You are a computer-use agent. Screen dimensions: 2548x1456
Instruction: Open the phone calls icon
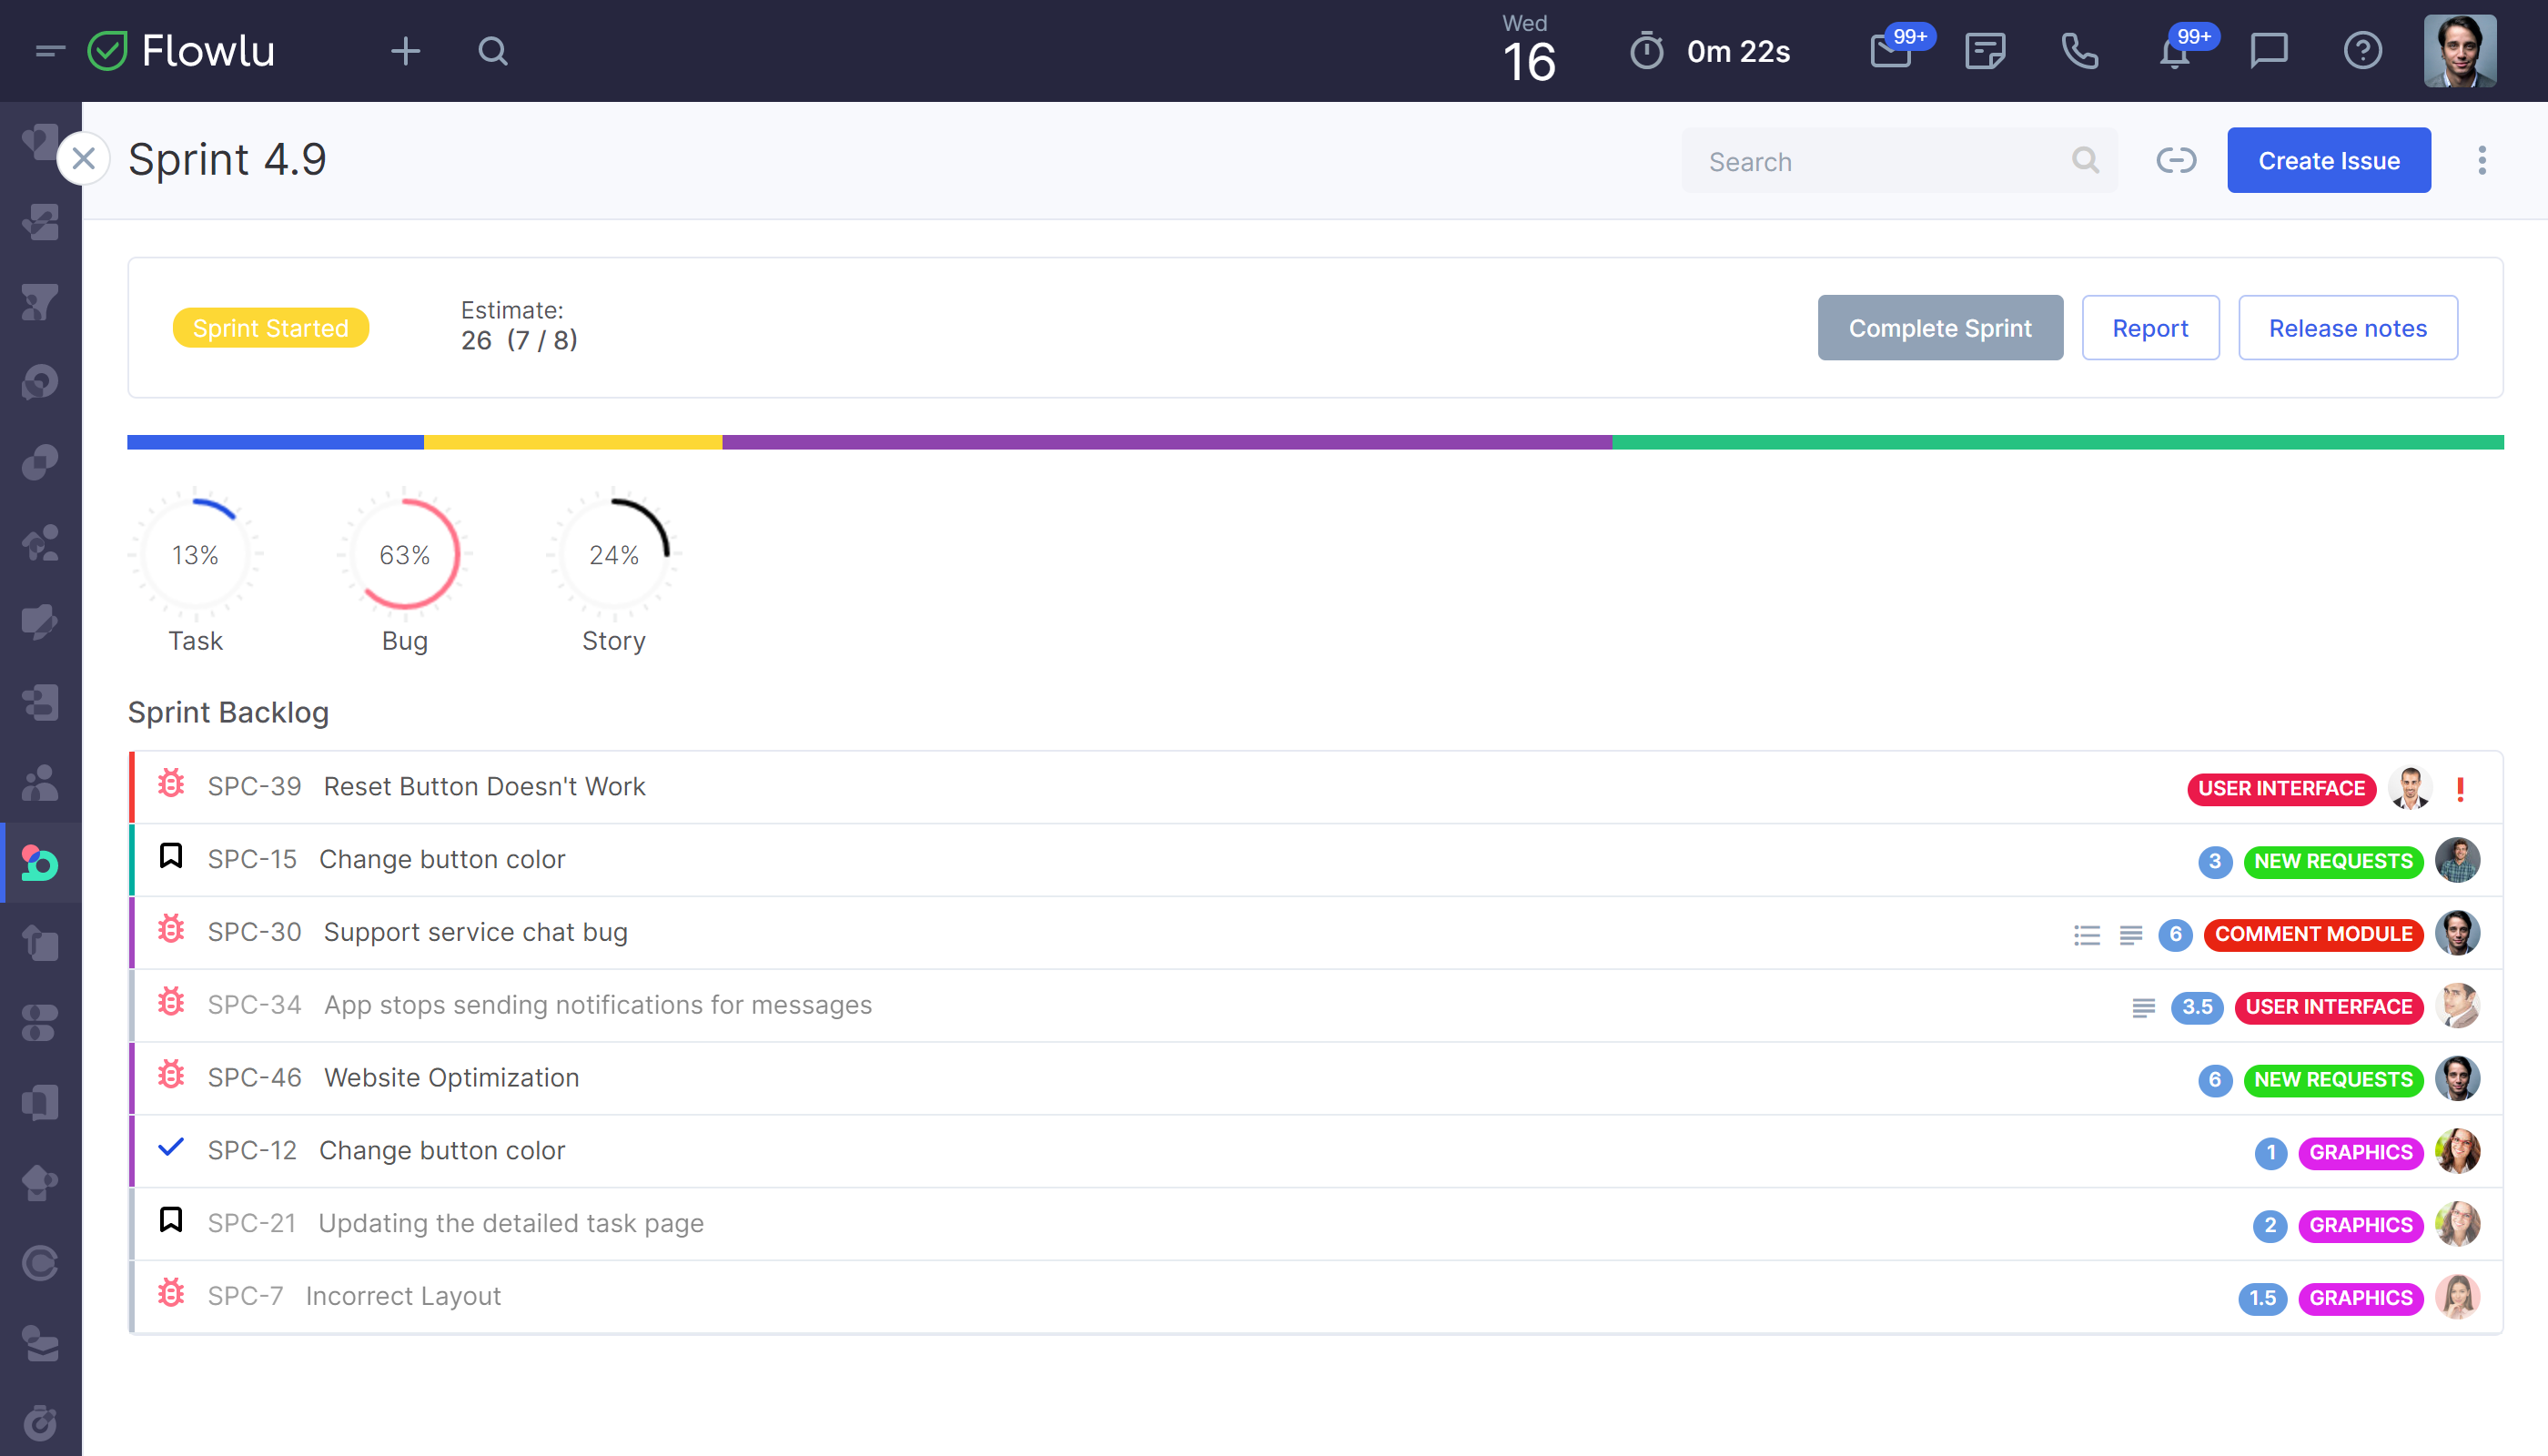tap(2079, 51)
